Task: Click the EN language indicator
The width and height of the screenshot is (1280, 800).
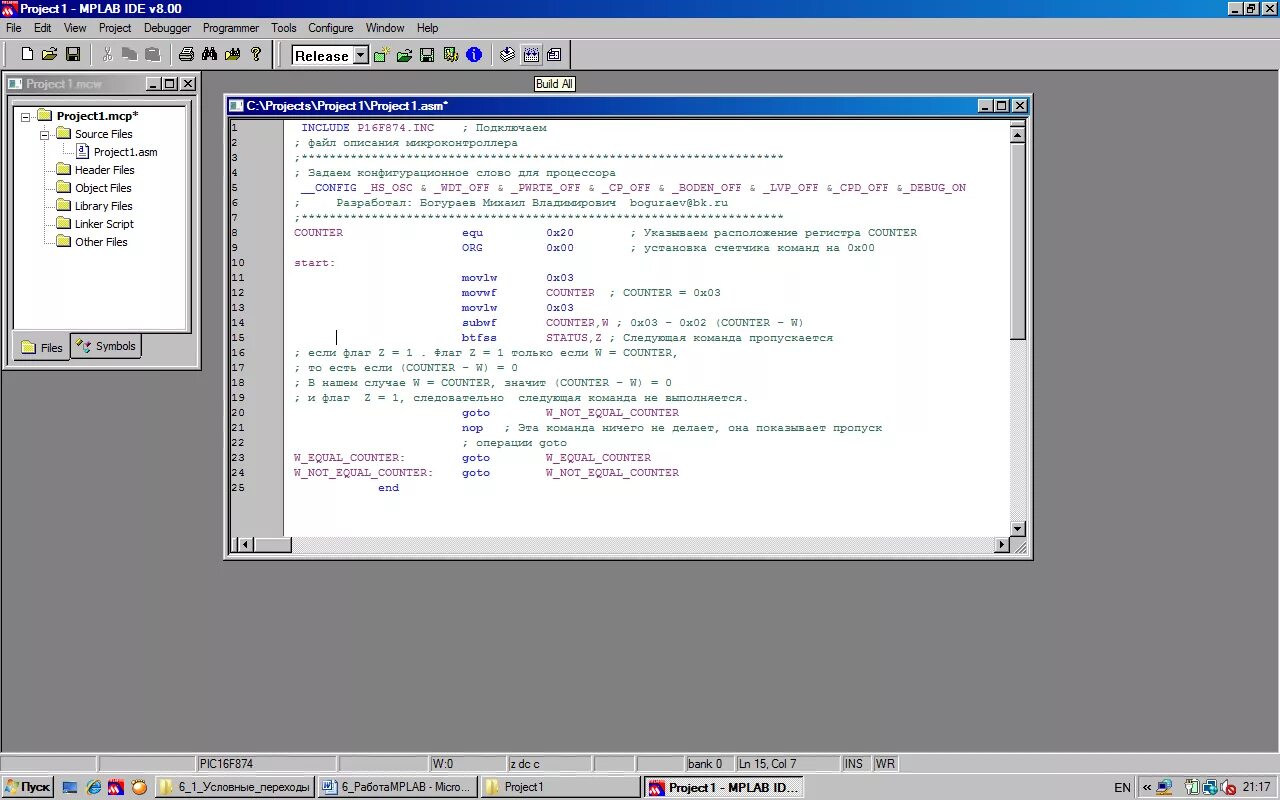Action: click(1122, 787)
